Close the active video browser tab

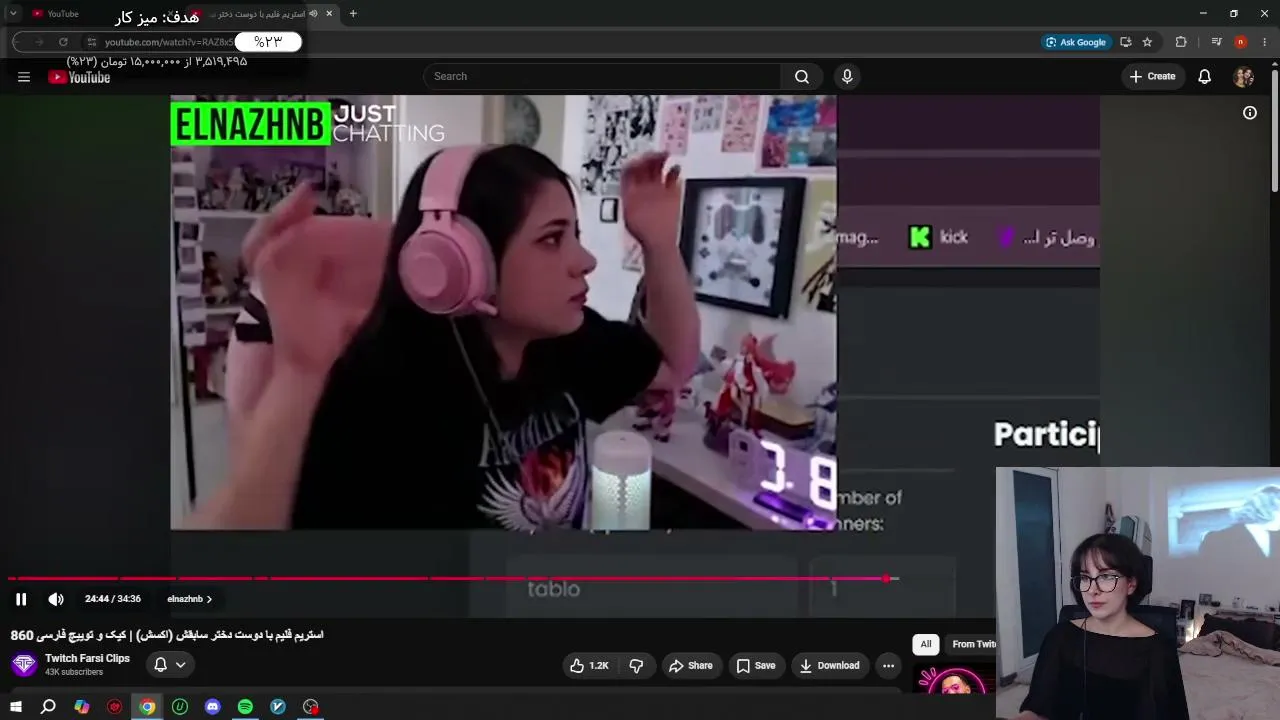click(329, 14)
